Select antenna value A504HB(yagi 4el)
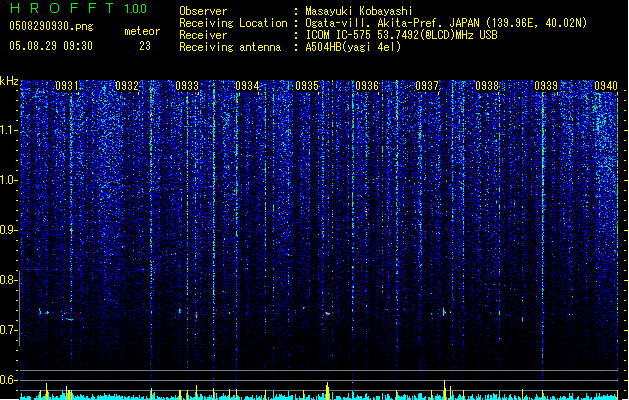The image size is (629, 400). 353,47
